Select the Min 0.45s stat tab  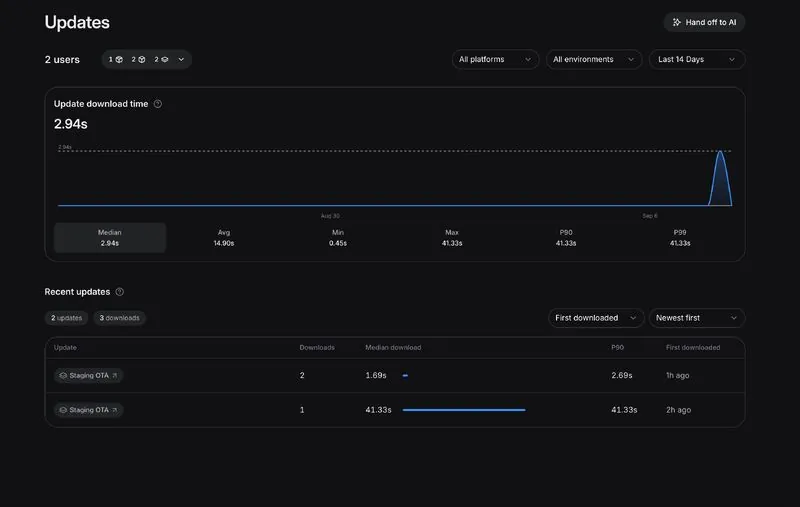(x=338, y=238)
